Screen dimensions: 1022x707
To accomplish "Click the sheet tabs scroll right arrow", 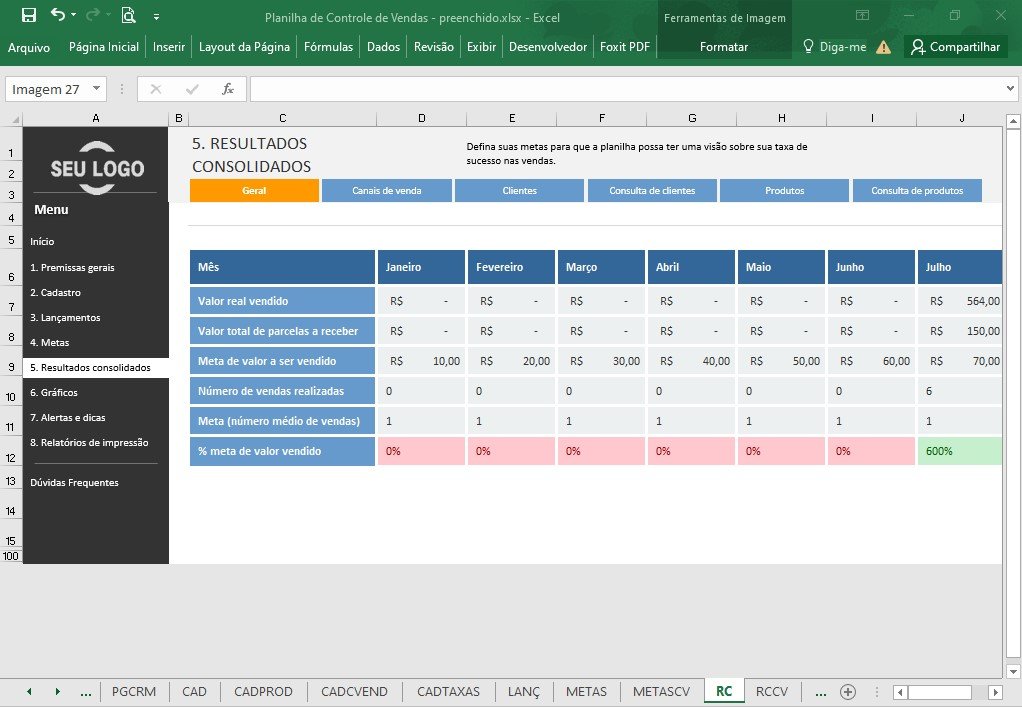I will pyautogui.click(x=57, y=691).
